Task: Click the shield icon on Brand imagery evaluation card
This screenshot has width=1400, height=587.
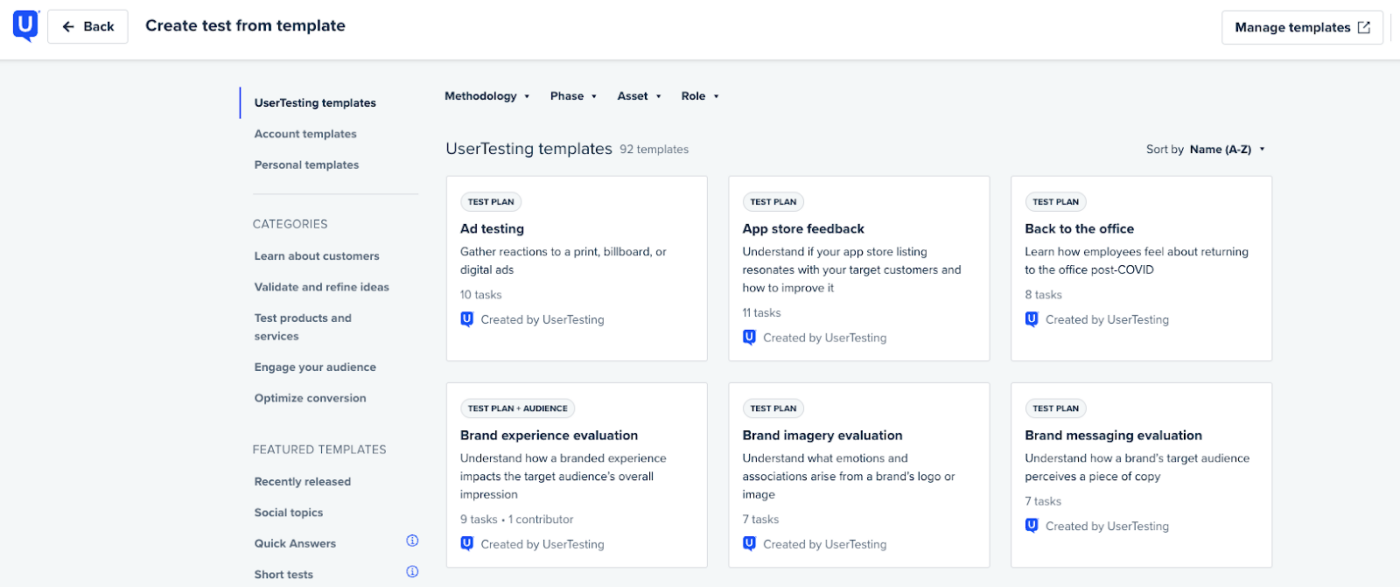Action: [x=751, y=544]
